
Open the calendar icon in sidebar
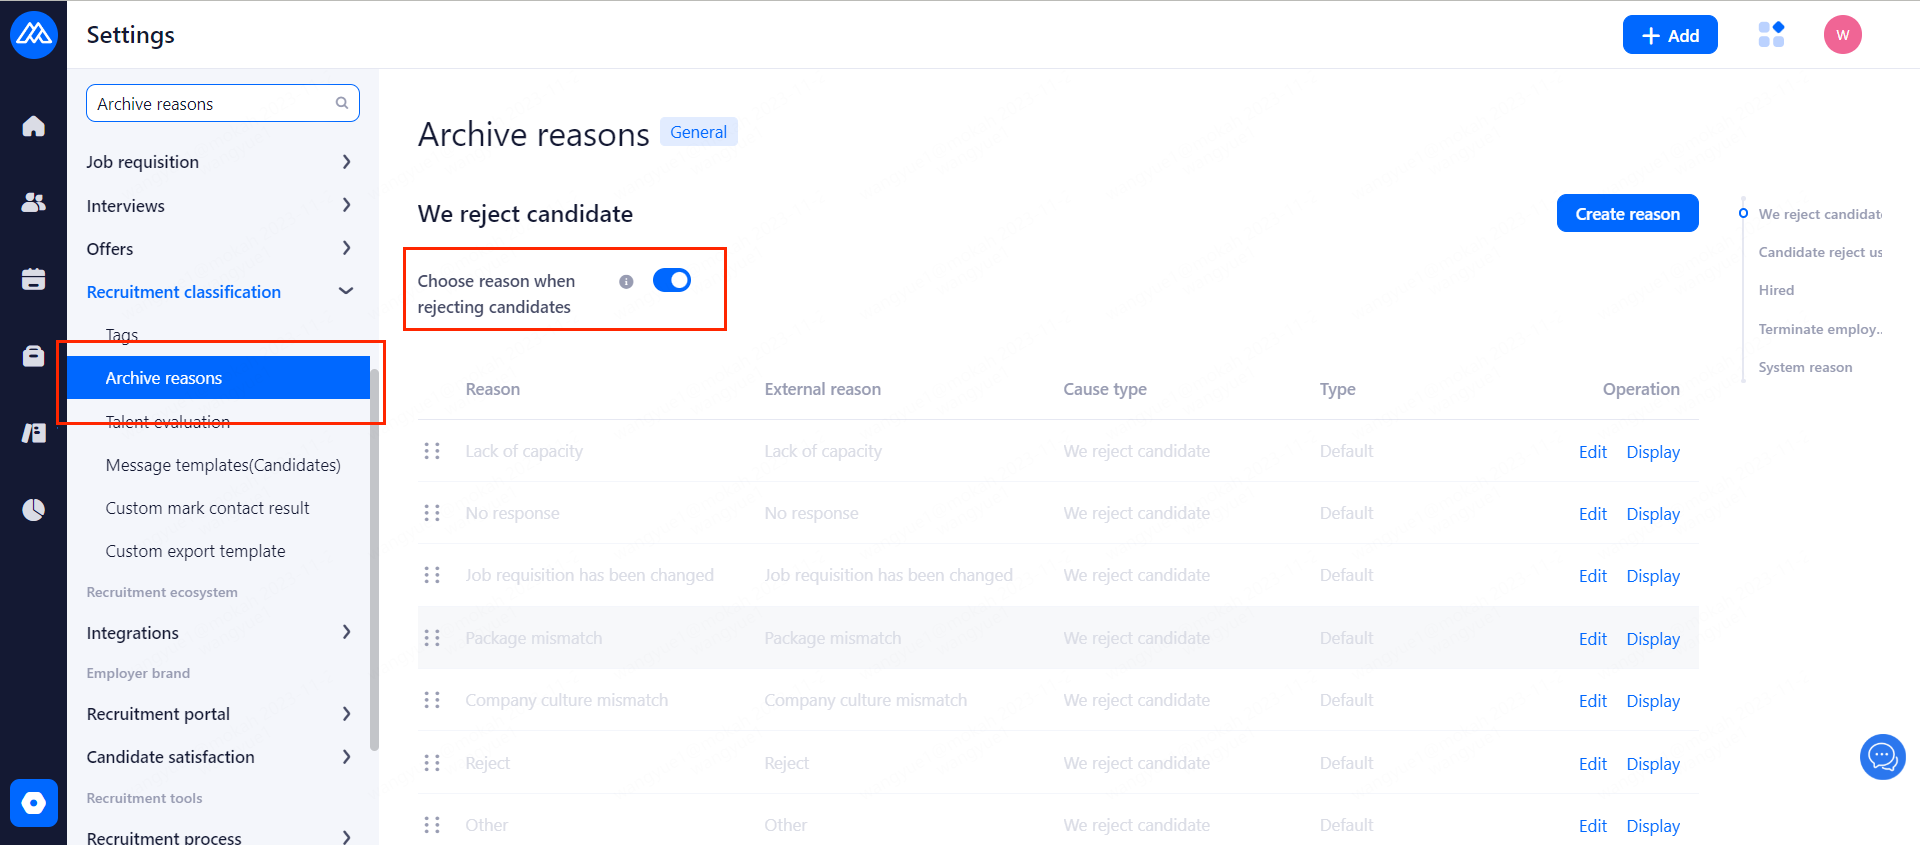coord(33,279)
